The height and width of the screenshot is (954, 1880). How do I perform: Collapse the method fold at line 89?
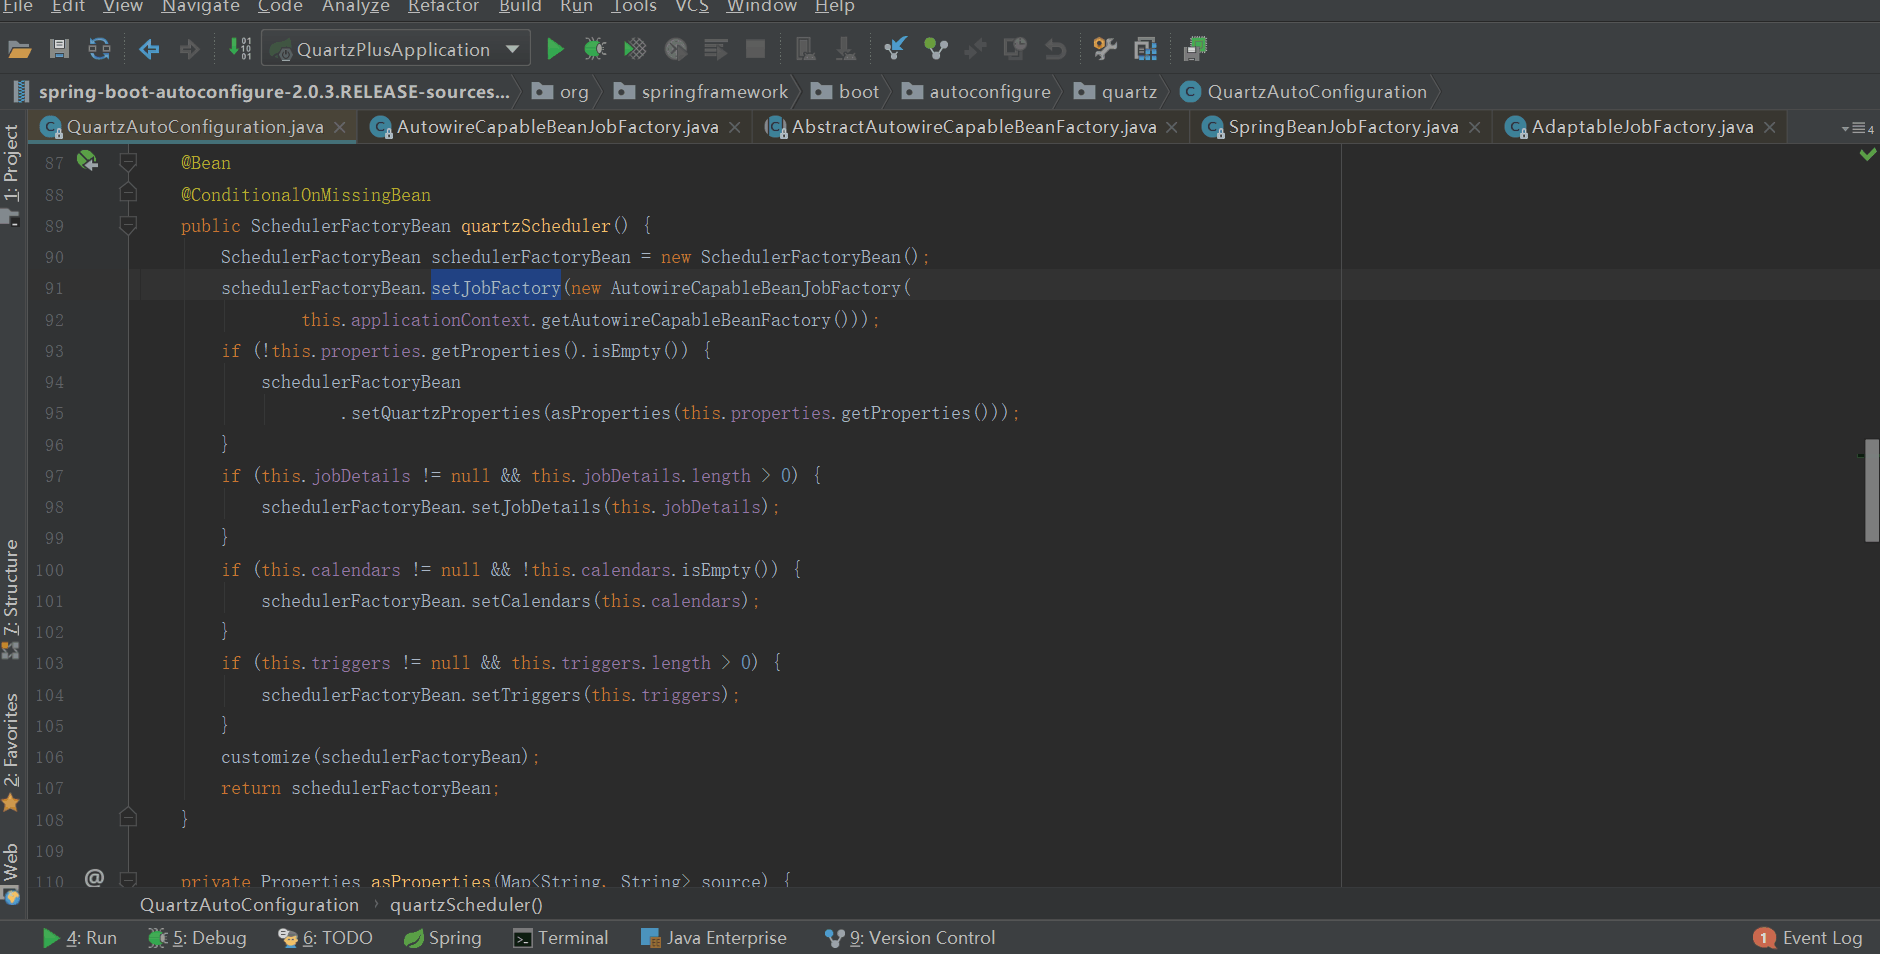(x=128, y=225)
